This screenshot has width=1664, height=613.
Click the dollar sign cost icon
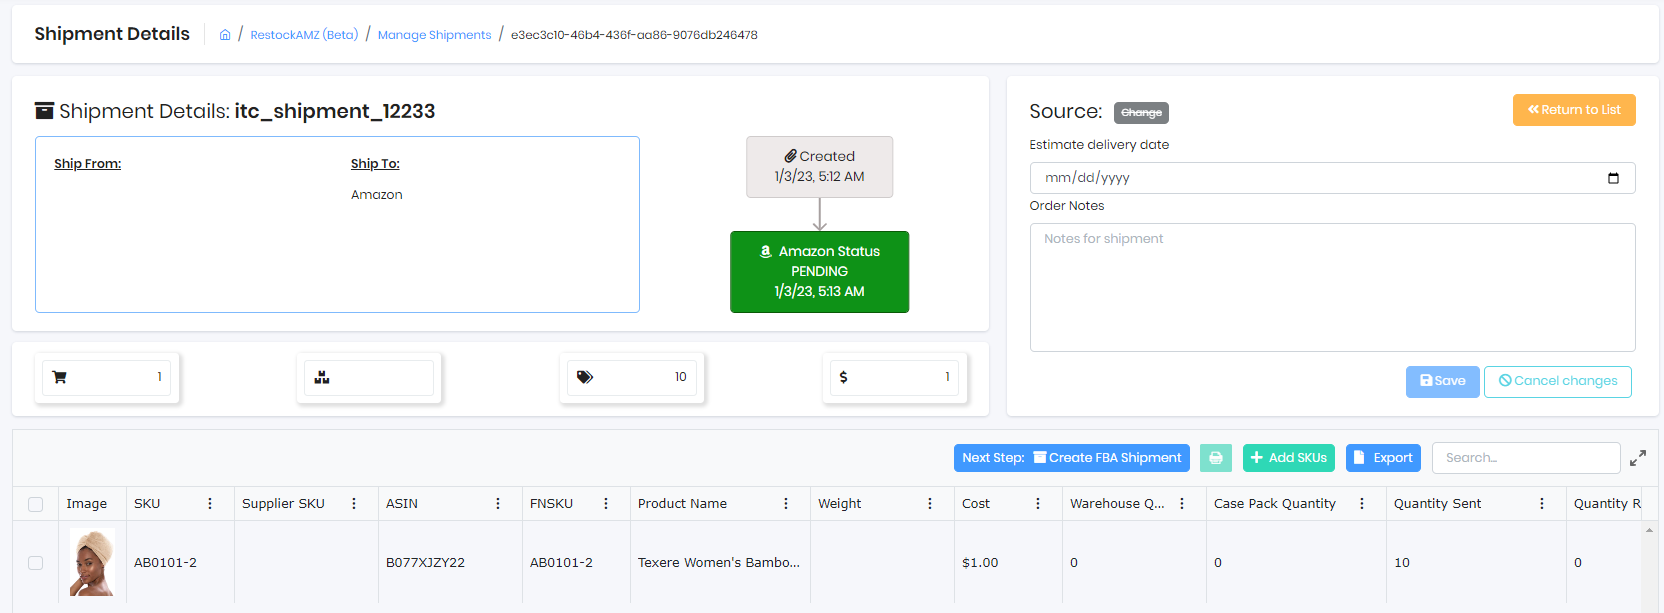[x=844, y=377]
